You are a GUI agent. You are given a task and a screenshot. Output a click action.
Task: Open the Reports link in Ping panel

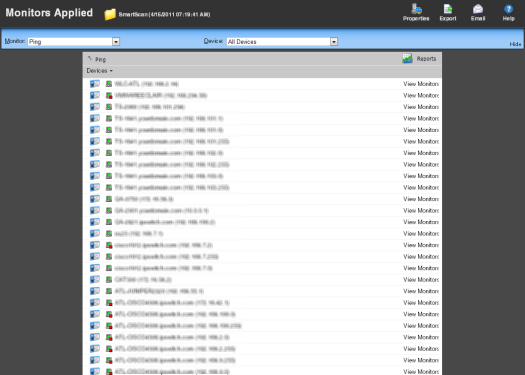point(426,59)
